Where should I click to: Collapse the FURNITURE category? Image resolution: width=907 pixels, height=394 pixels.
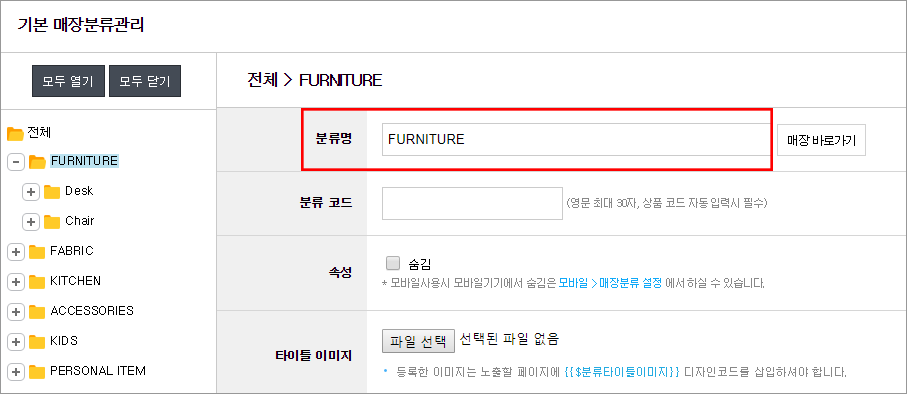pos(16,162)
